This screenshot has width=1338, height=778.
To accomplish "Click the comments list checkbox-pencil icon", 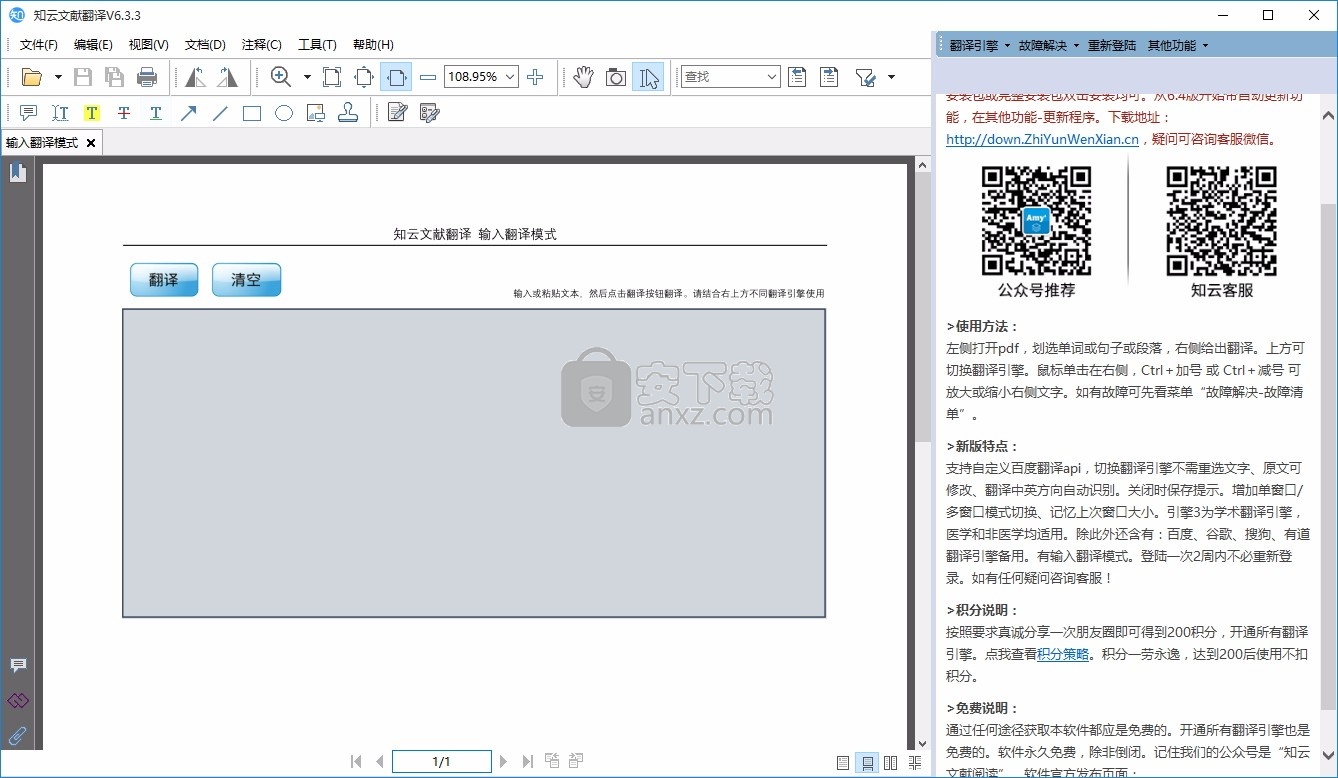I will coord(430,113).
